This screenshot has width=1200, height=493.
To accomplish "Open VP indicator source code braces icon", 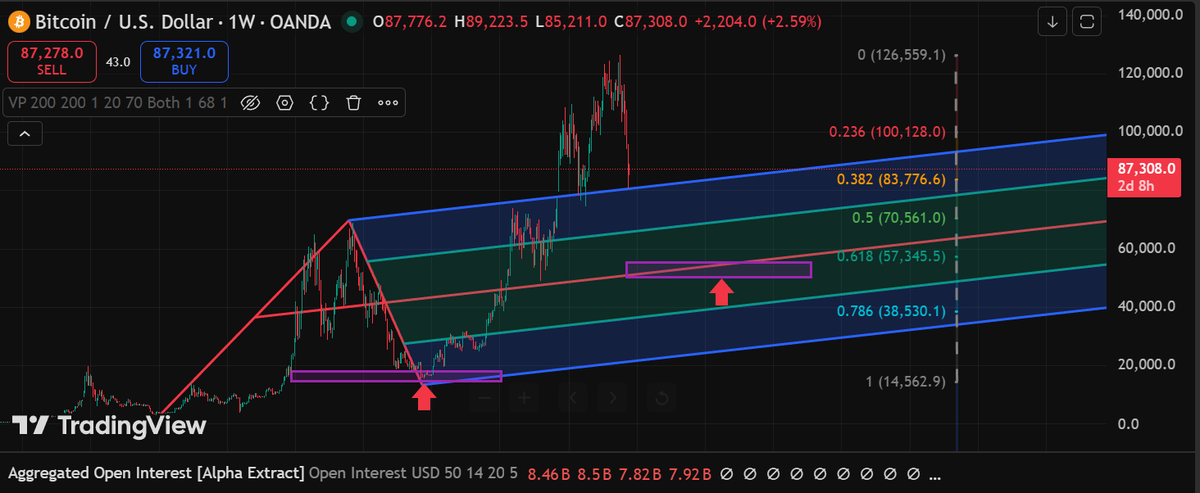I will (319, 102).
